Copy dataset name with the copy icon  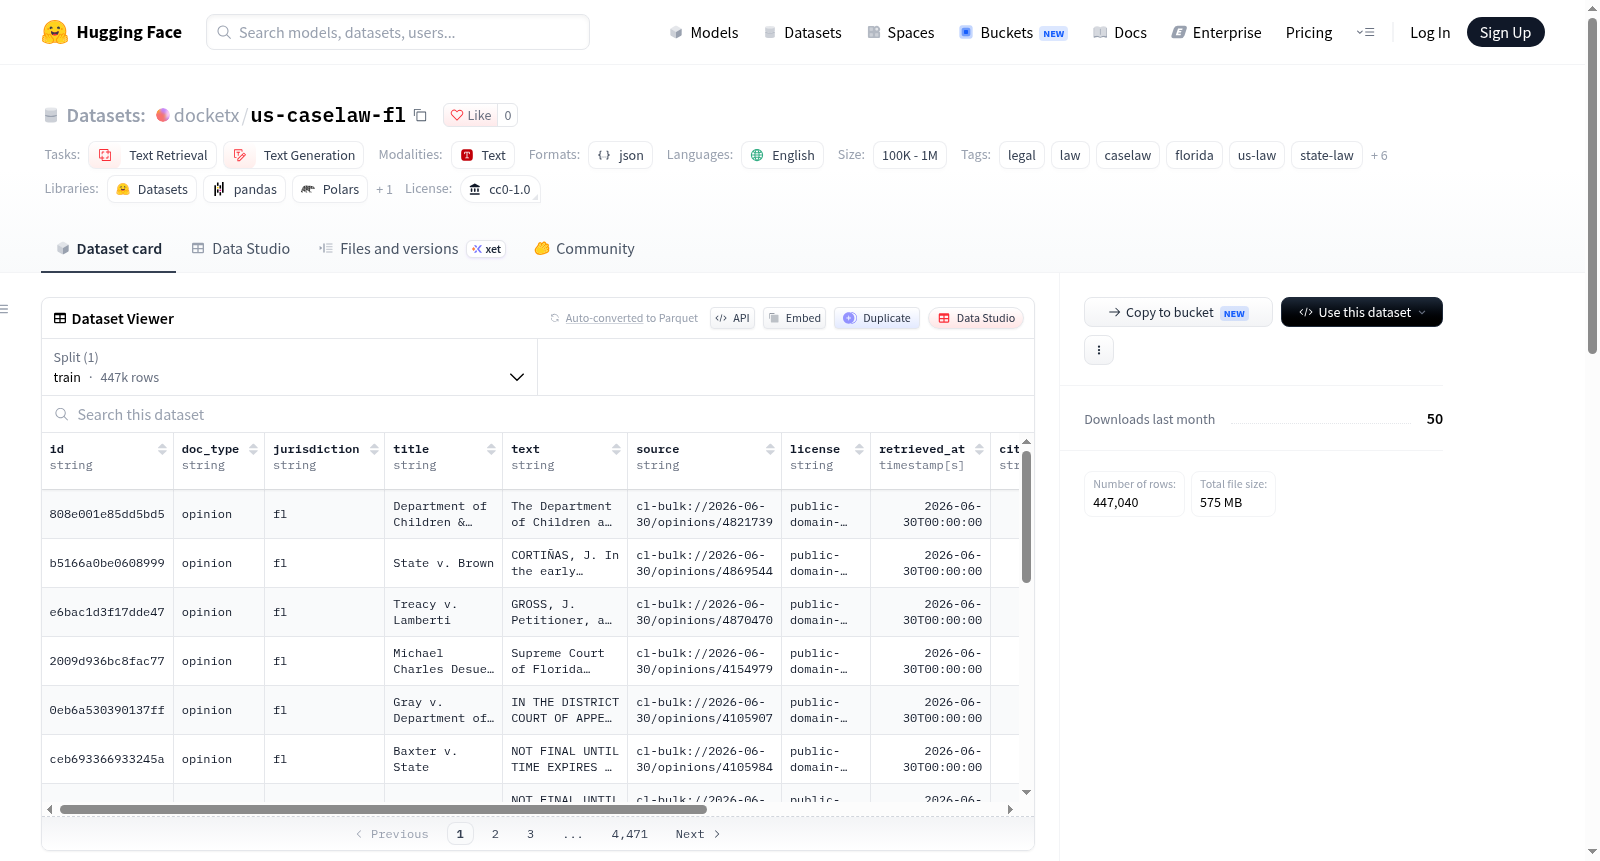pos(421,115)
